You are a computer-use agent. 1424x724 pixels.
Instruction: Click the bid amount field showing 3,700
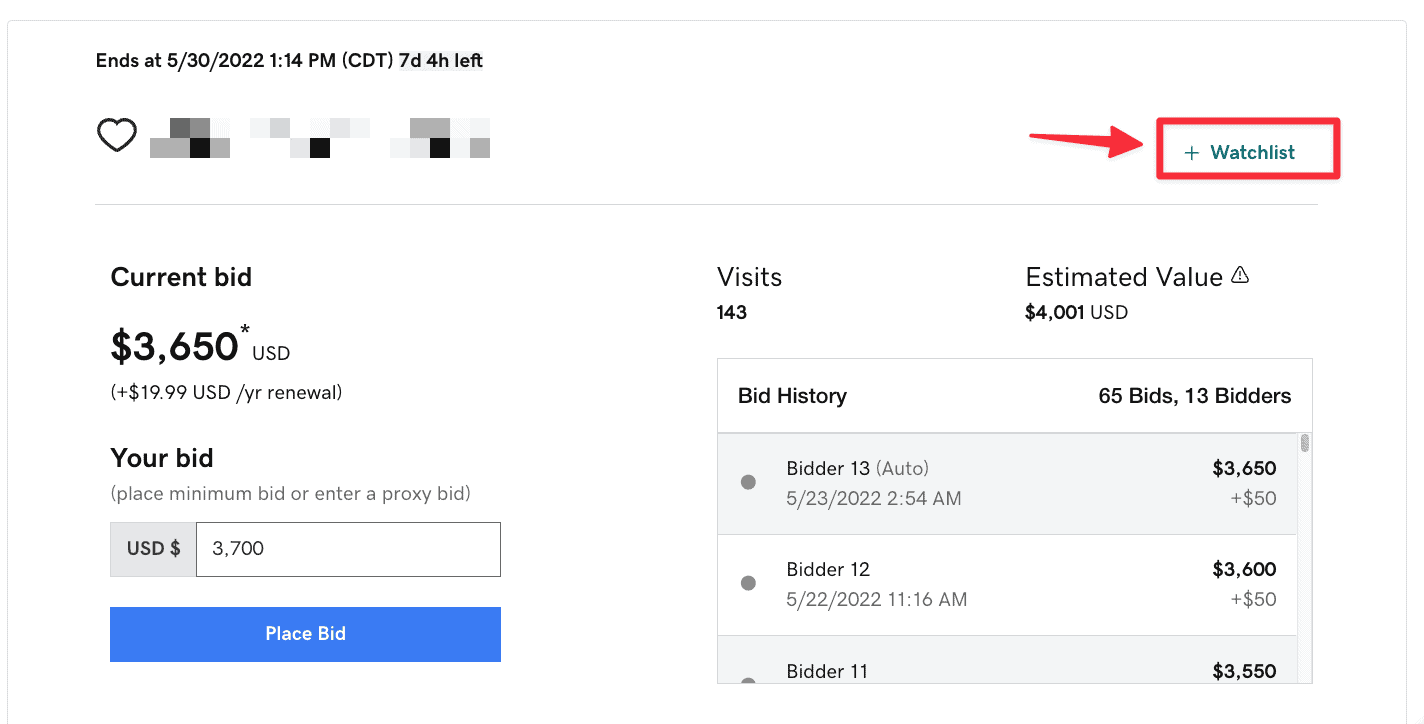348,549
